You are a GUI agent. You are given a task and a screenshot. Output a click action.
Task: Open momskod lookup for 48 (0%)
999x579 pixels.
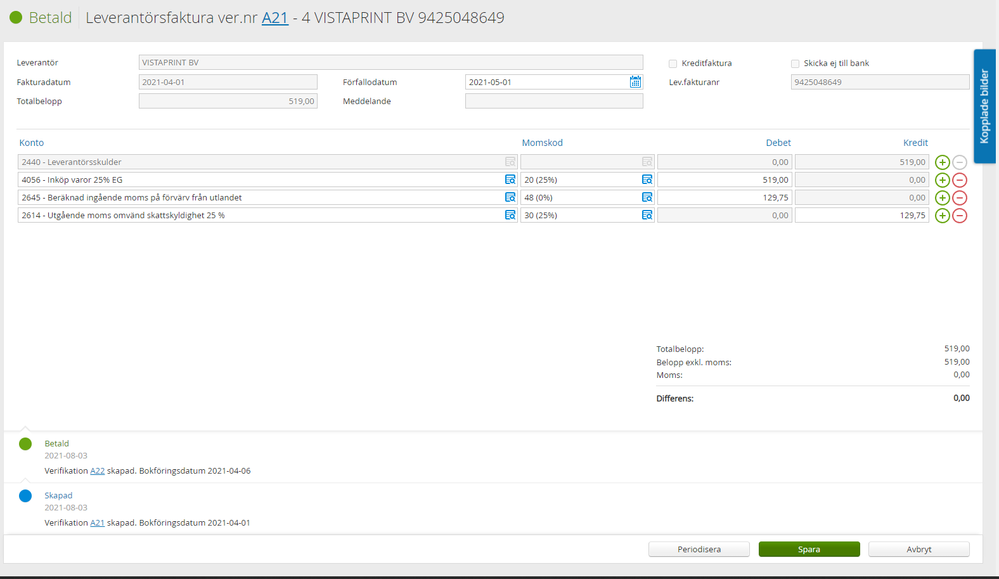(647, 198)
